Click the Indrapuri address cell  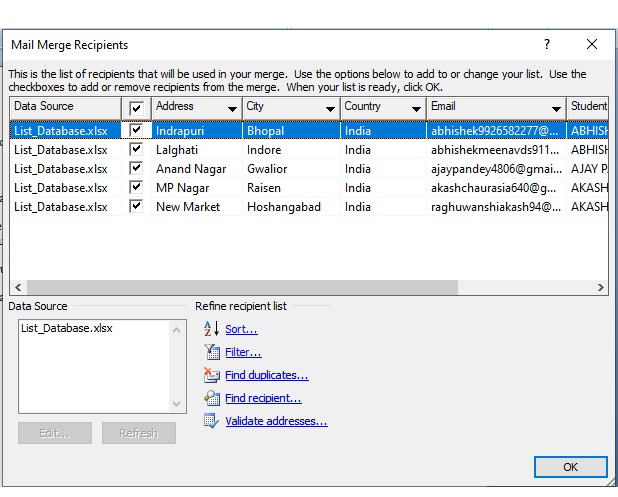197,130
